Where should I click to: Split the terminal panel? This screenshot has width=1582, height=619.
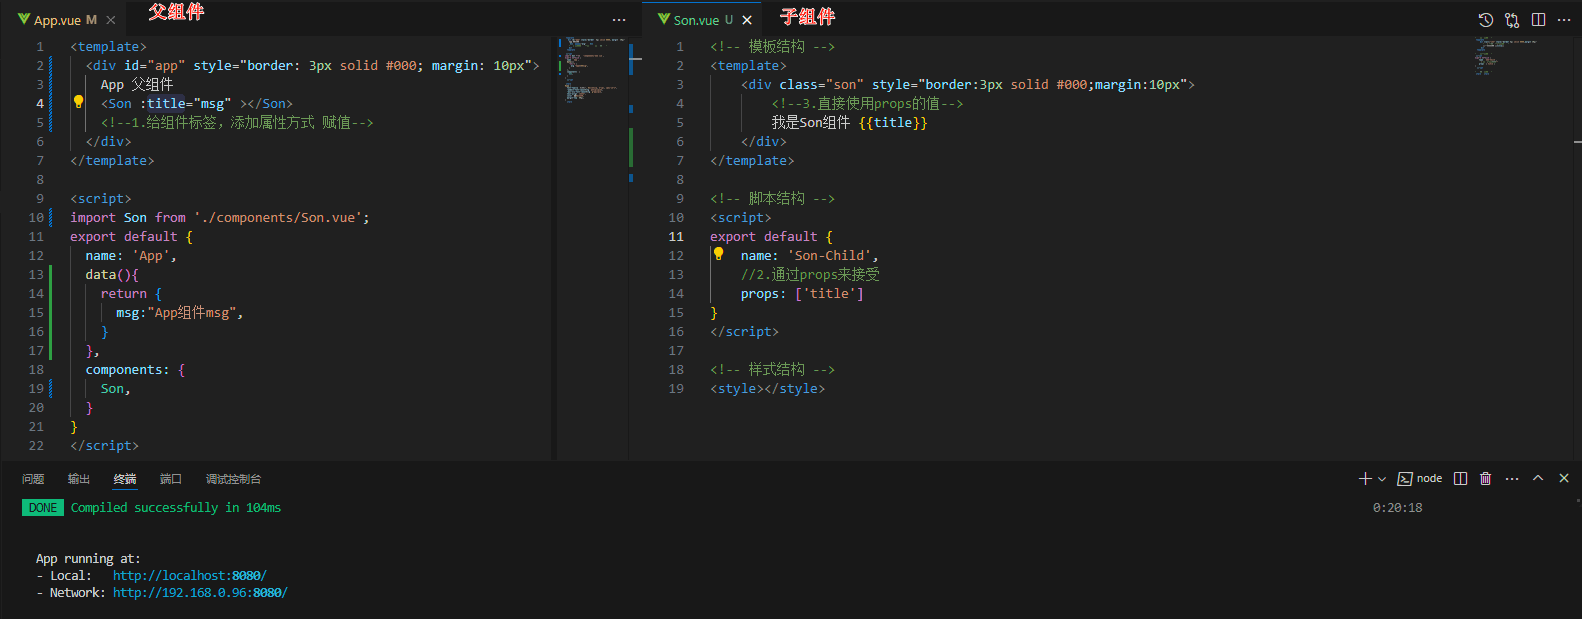[1460, 479]
